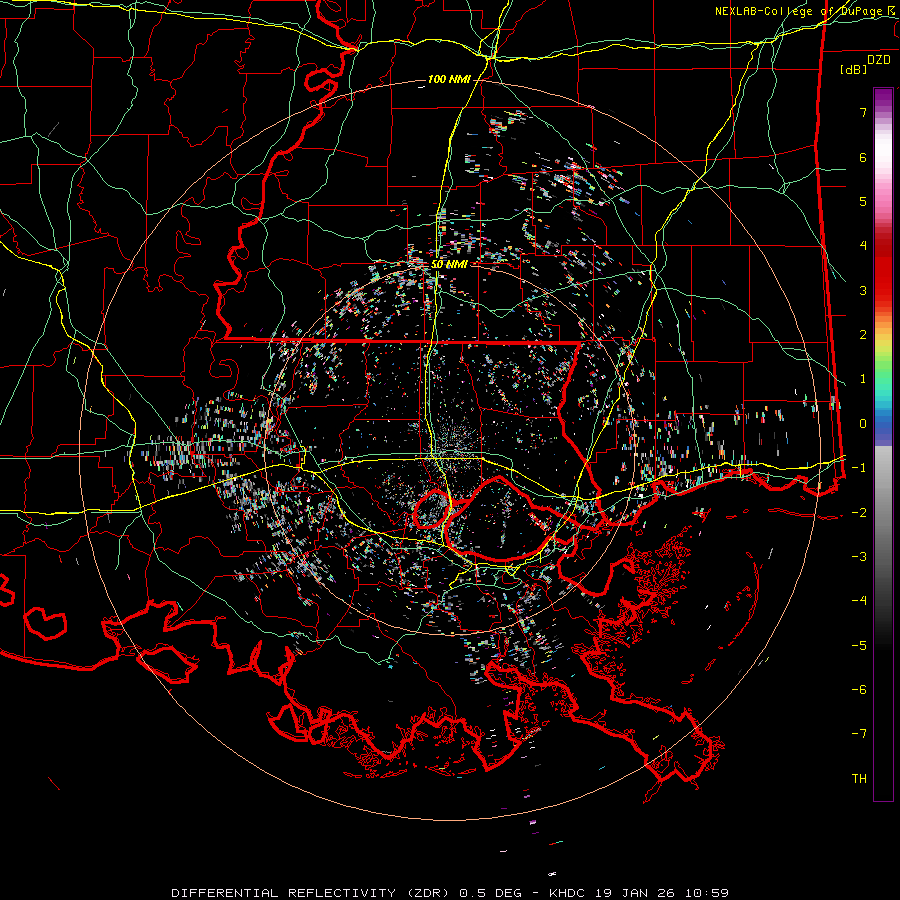Click the 5 value on the color scale

(x=863, y=201)
